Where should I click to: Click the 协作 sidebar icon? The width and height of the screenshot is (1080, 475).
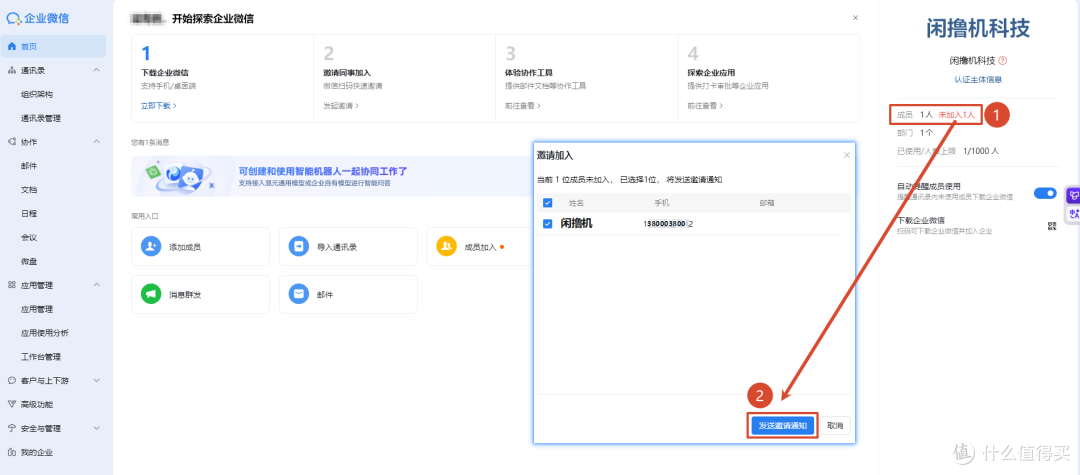(x=11, y=142)
